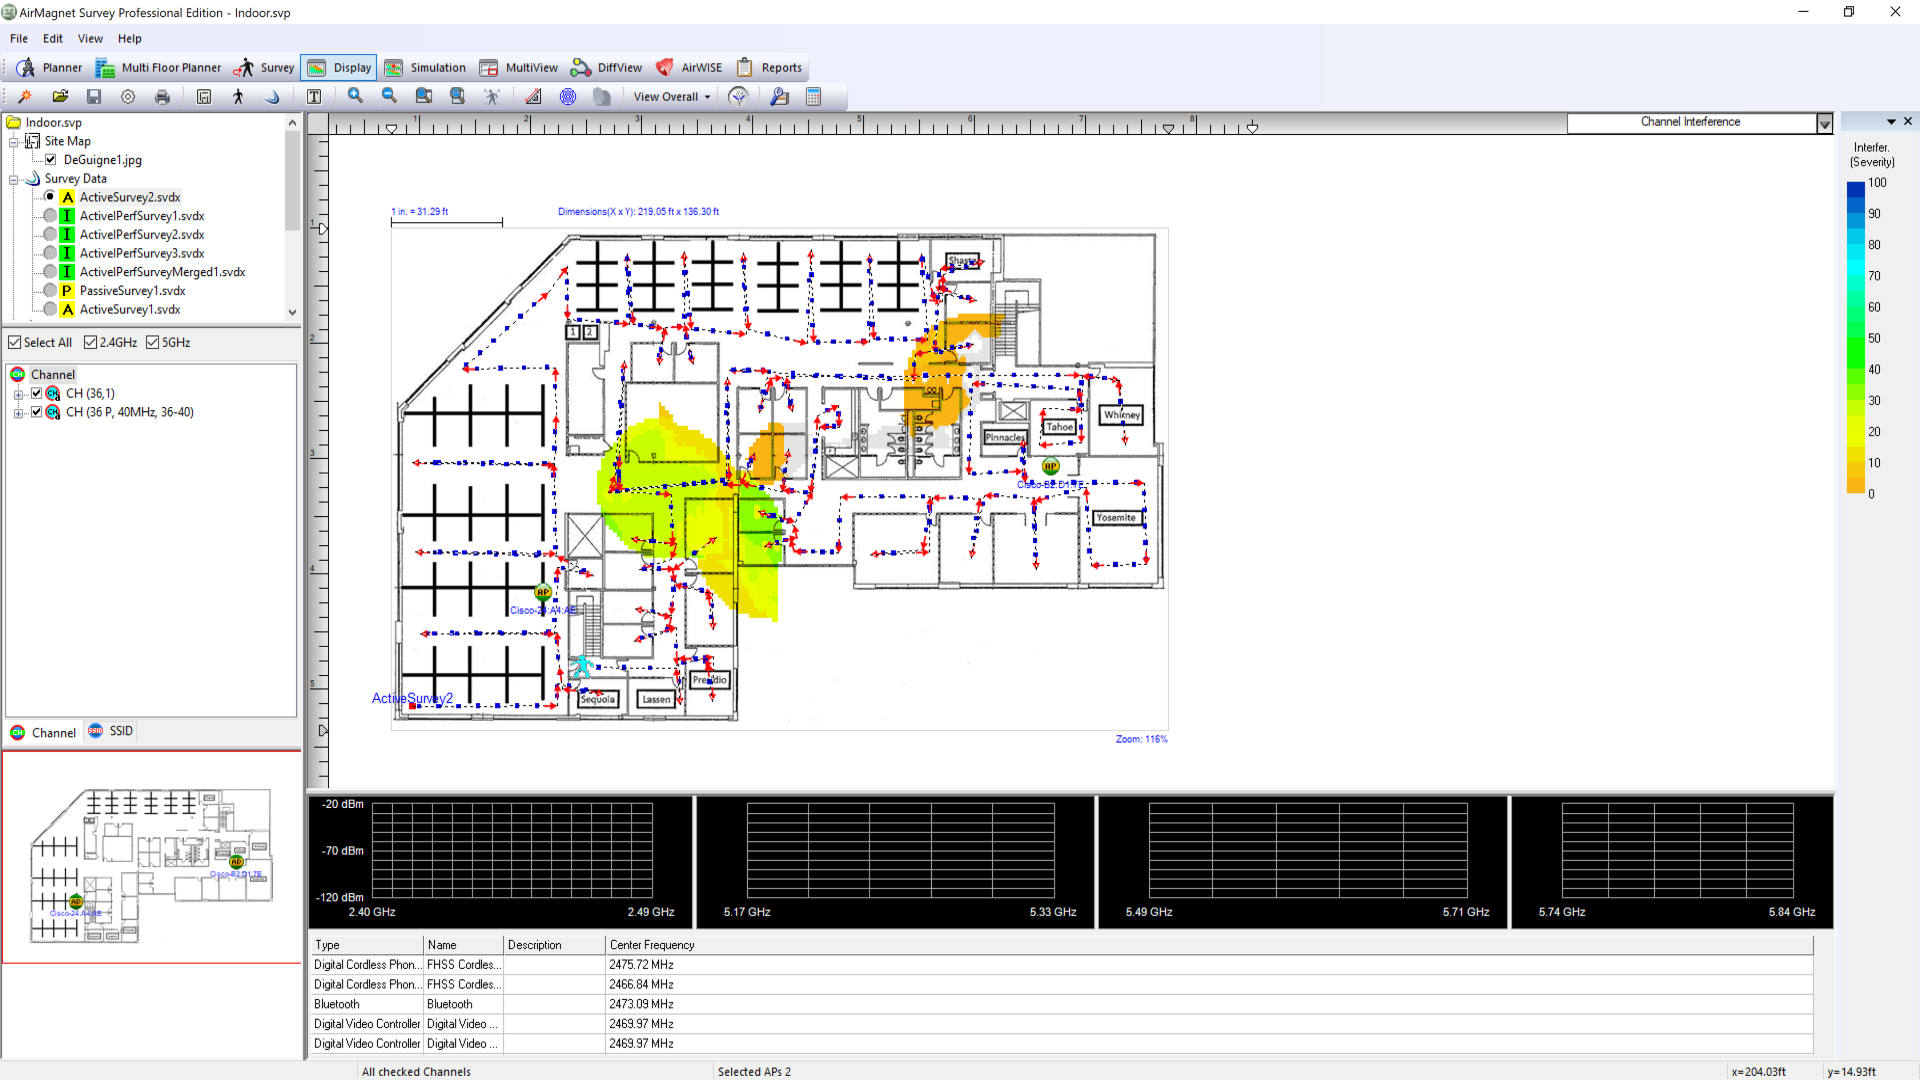This screenshot has height=1080, width=1920.
Task: Click the save project disk icon
Action: point(94,97)
